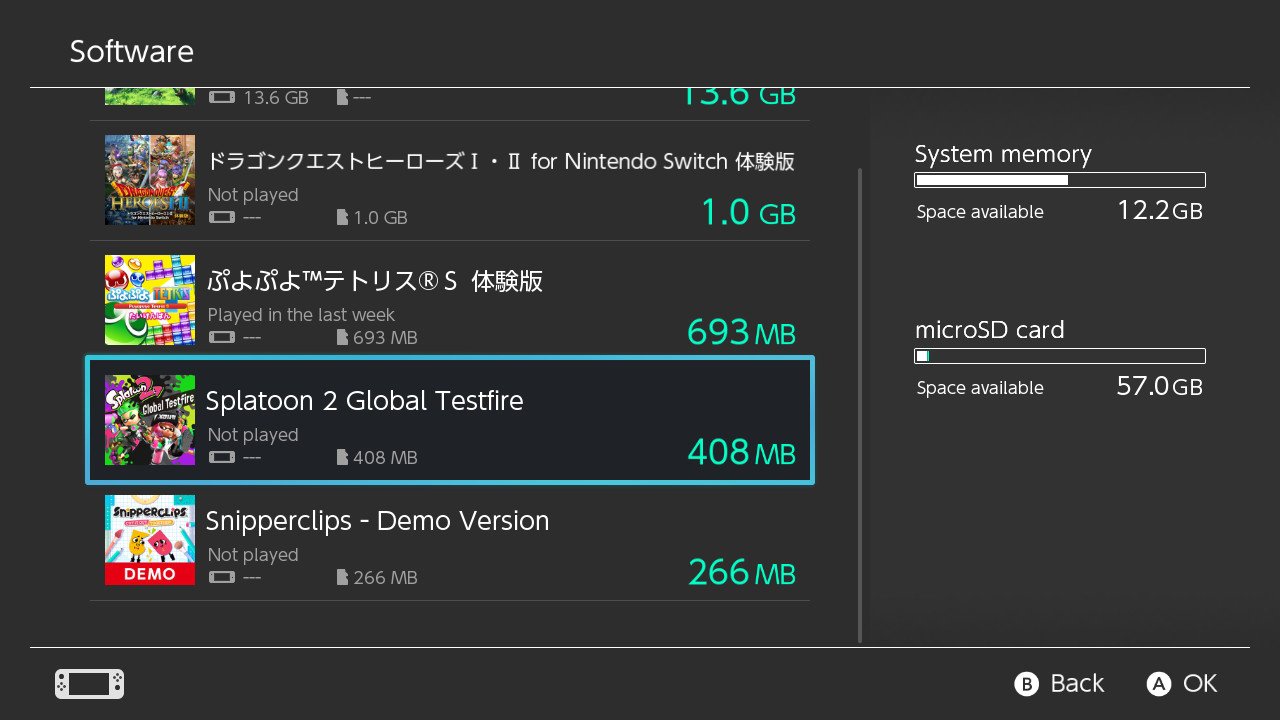Click the console memory icon in Splatoon row
1280x720 pixels.
tap(222, 458)
